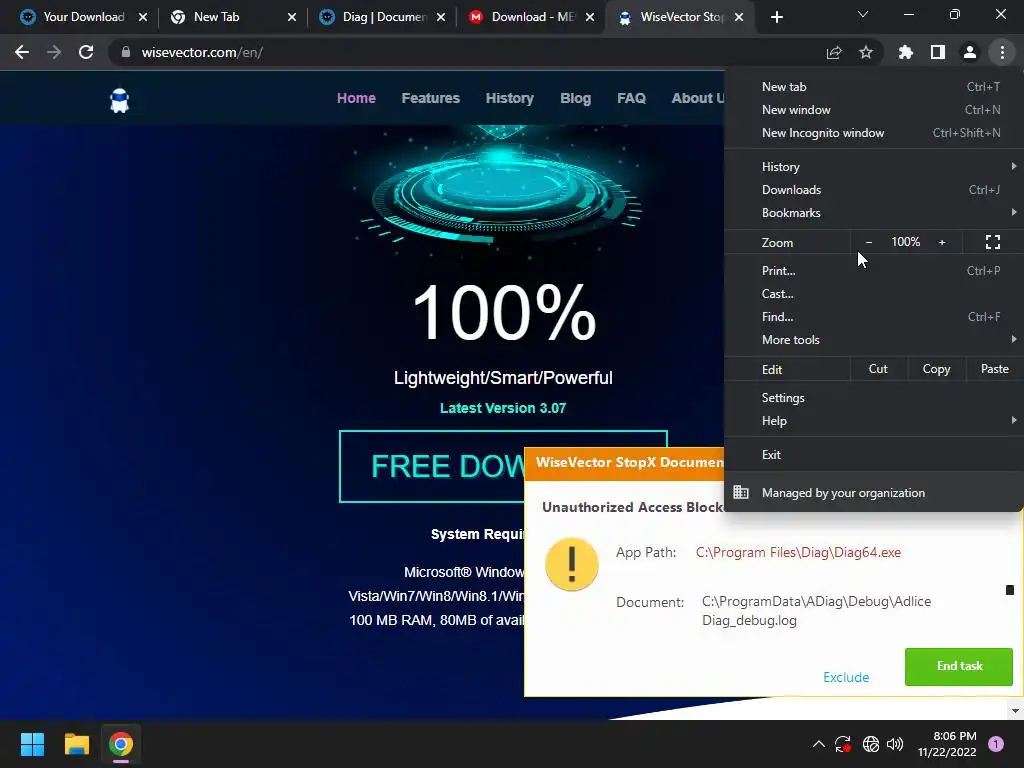This screenshot has height=768, width=1024.
Task: Select Print from the menu
Action: [874, 270]
